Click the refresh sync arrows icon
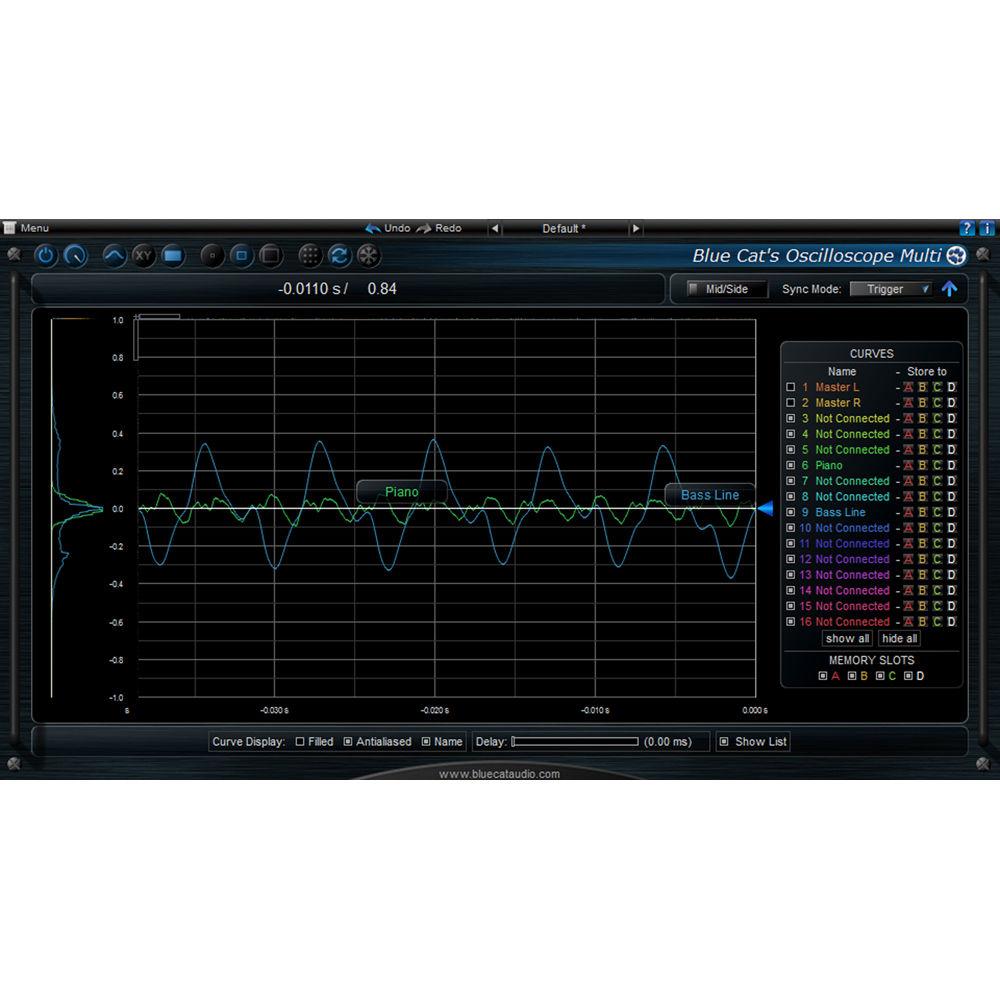Image resolution: width=1000 pixels, height=1000 pixels. click(x=339, y=256)
